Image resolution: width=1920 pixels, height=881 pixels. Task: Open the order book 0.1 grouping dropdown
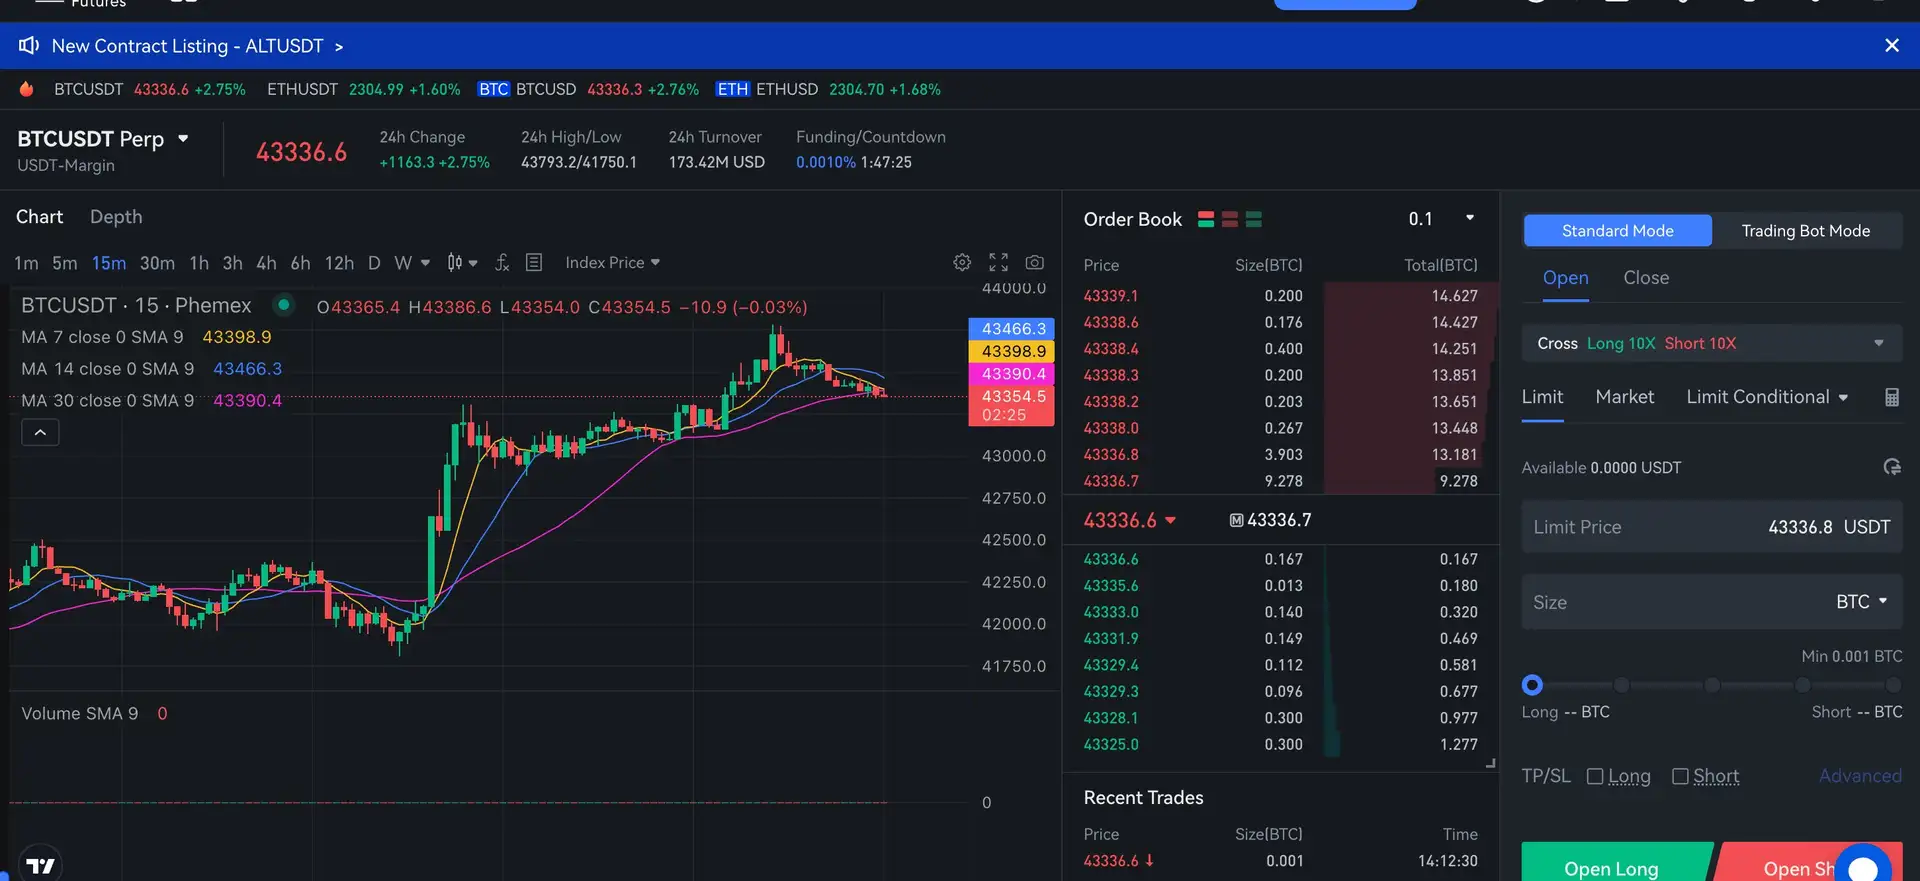click(x=1440, y=219)
